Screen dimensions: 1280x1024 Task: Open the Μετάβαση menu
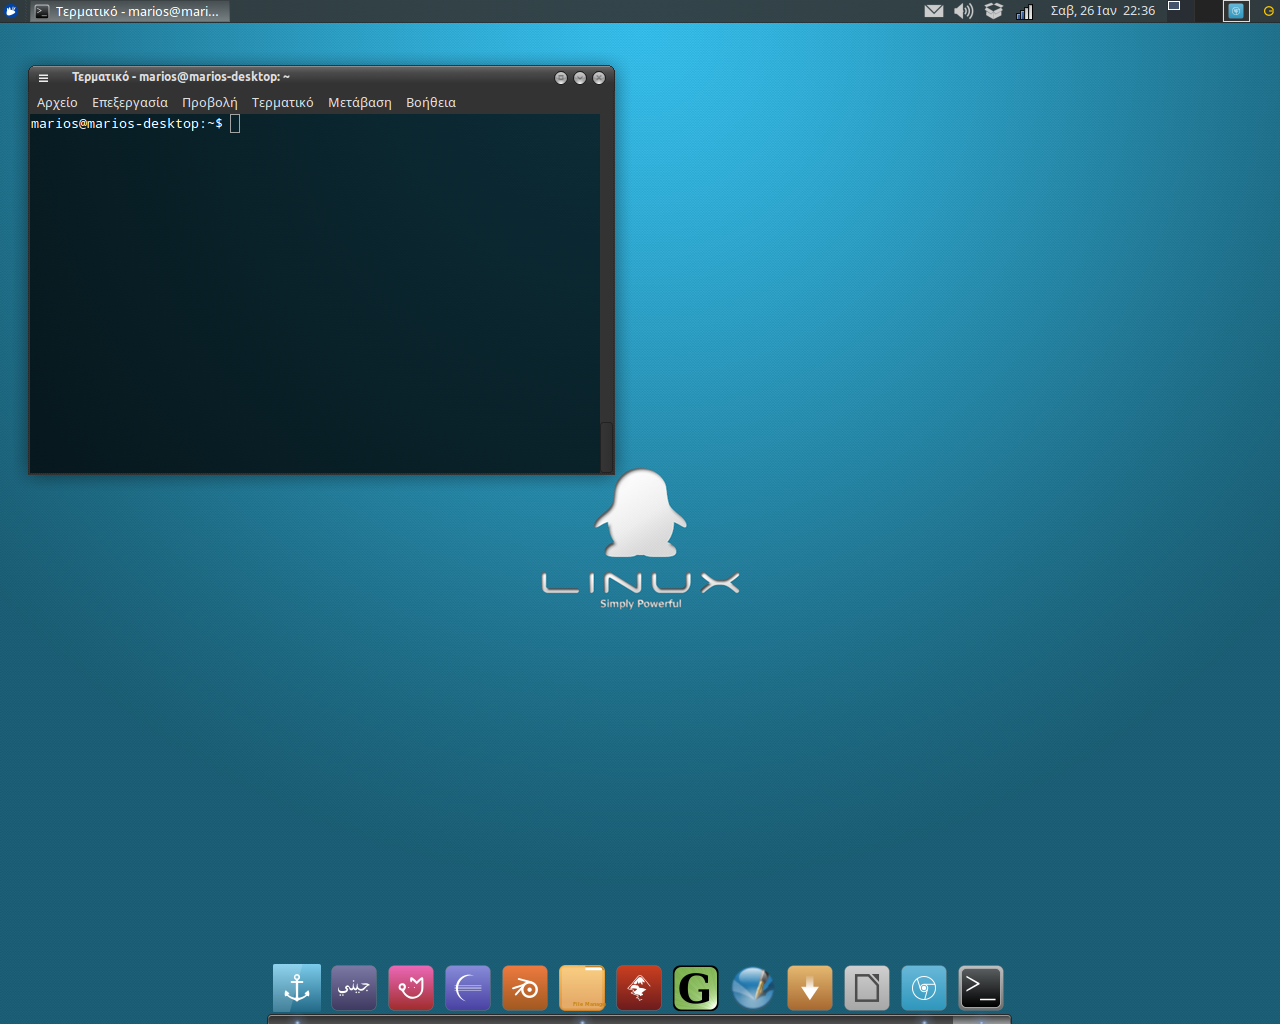click(x=360, y=102)
